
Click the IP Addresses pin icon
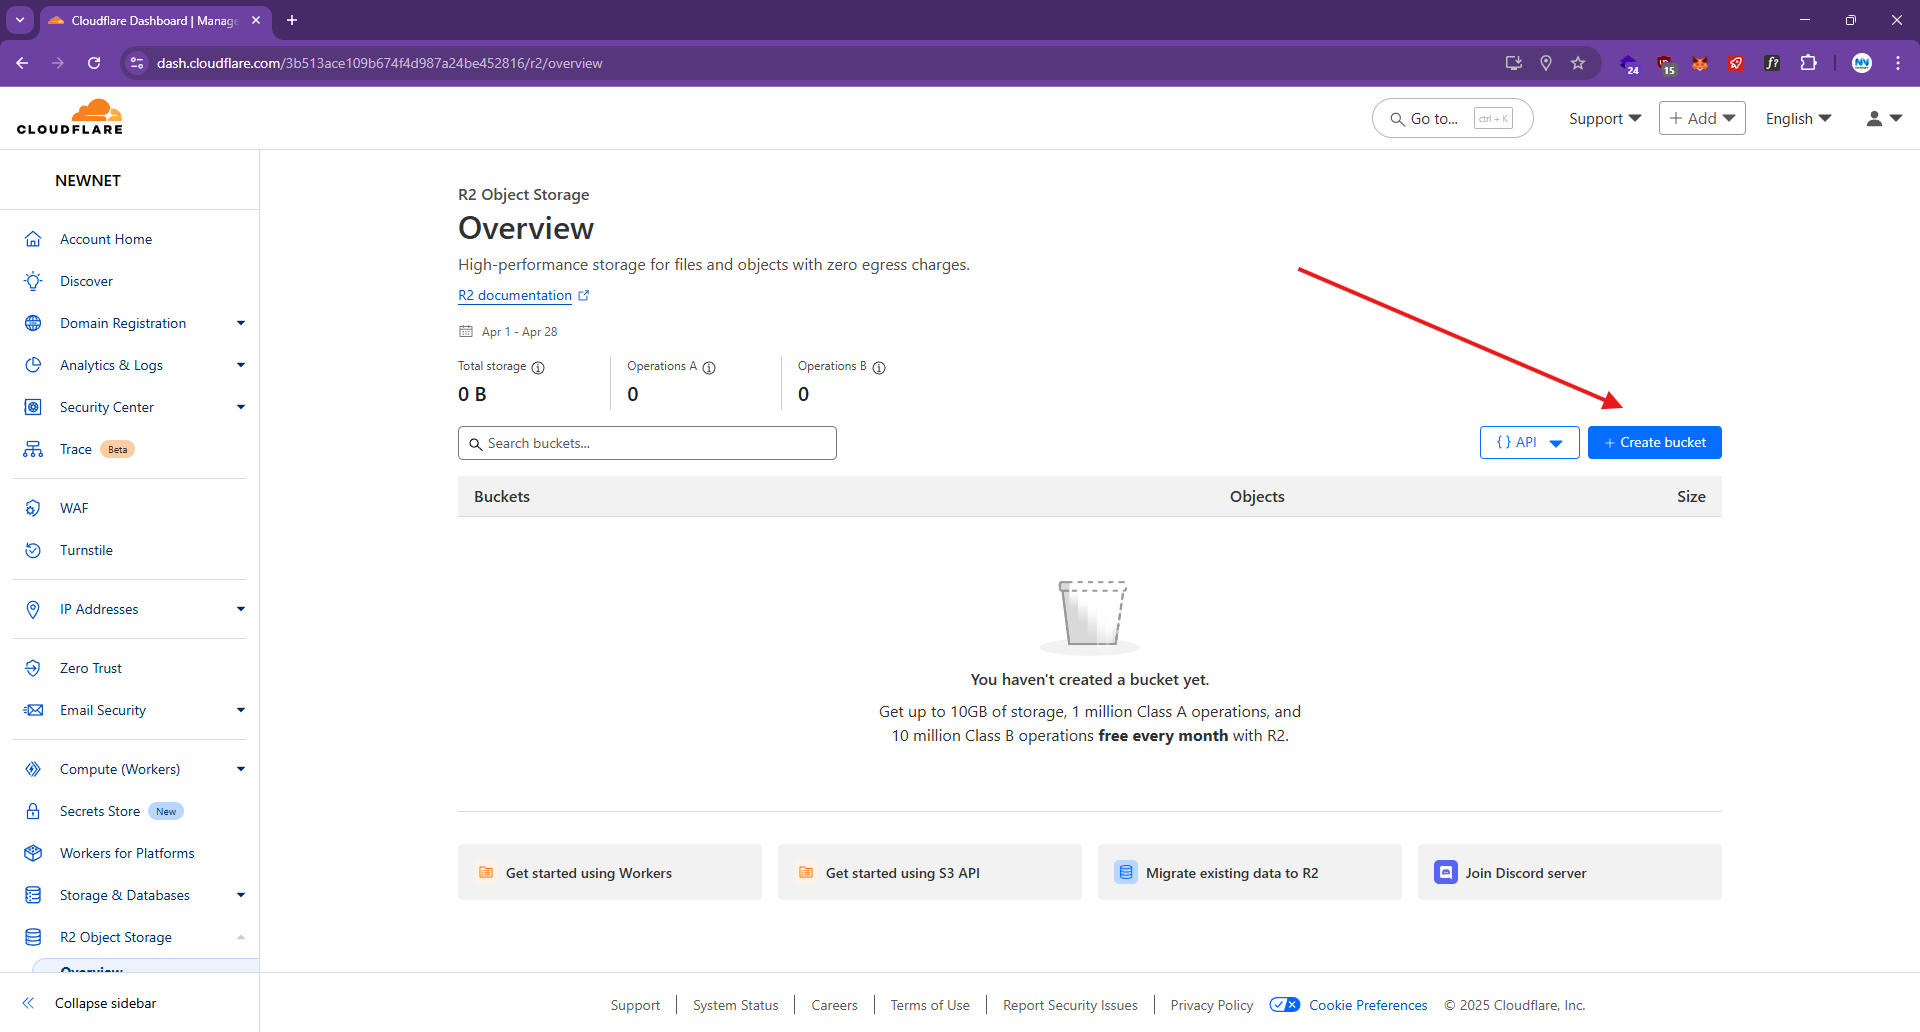[x=33, y=609]
